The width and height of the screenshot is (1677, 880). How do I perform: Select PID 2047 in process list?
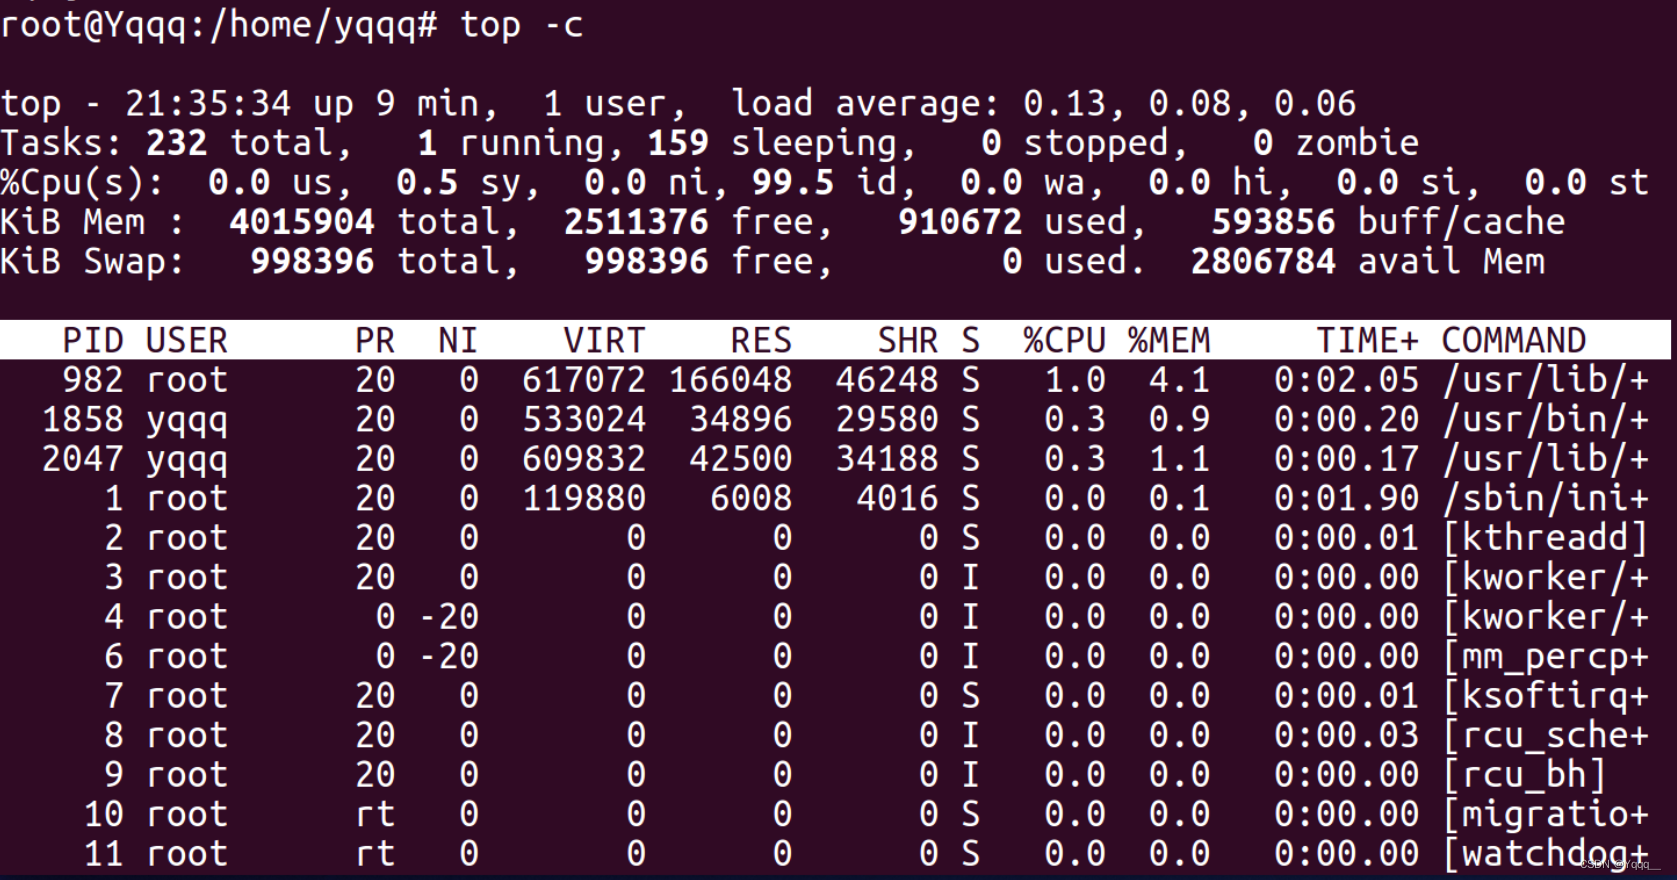83,459
